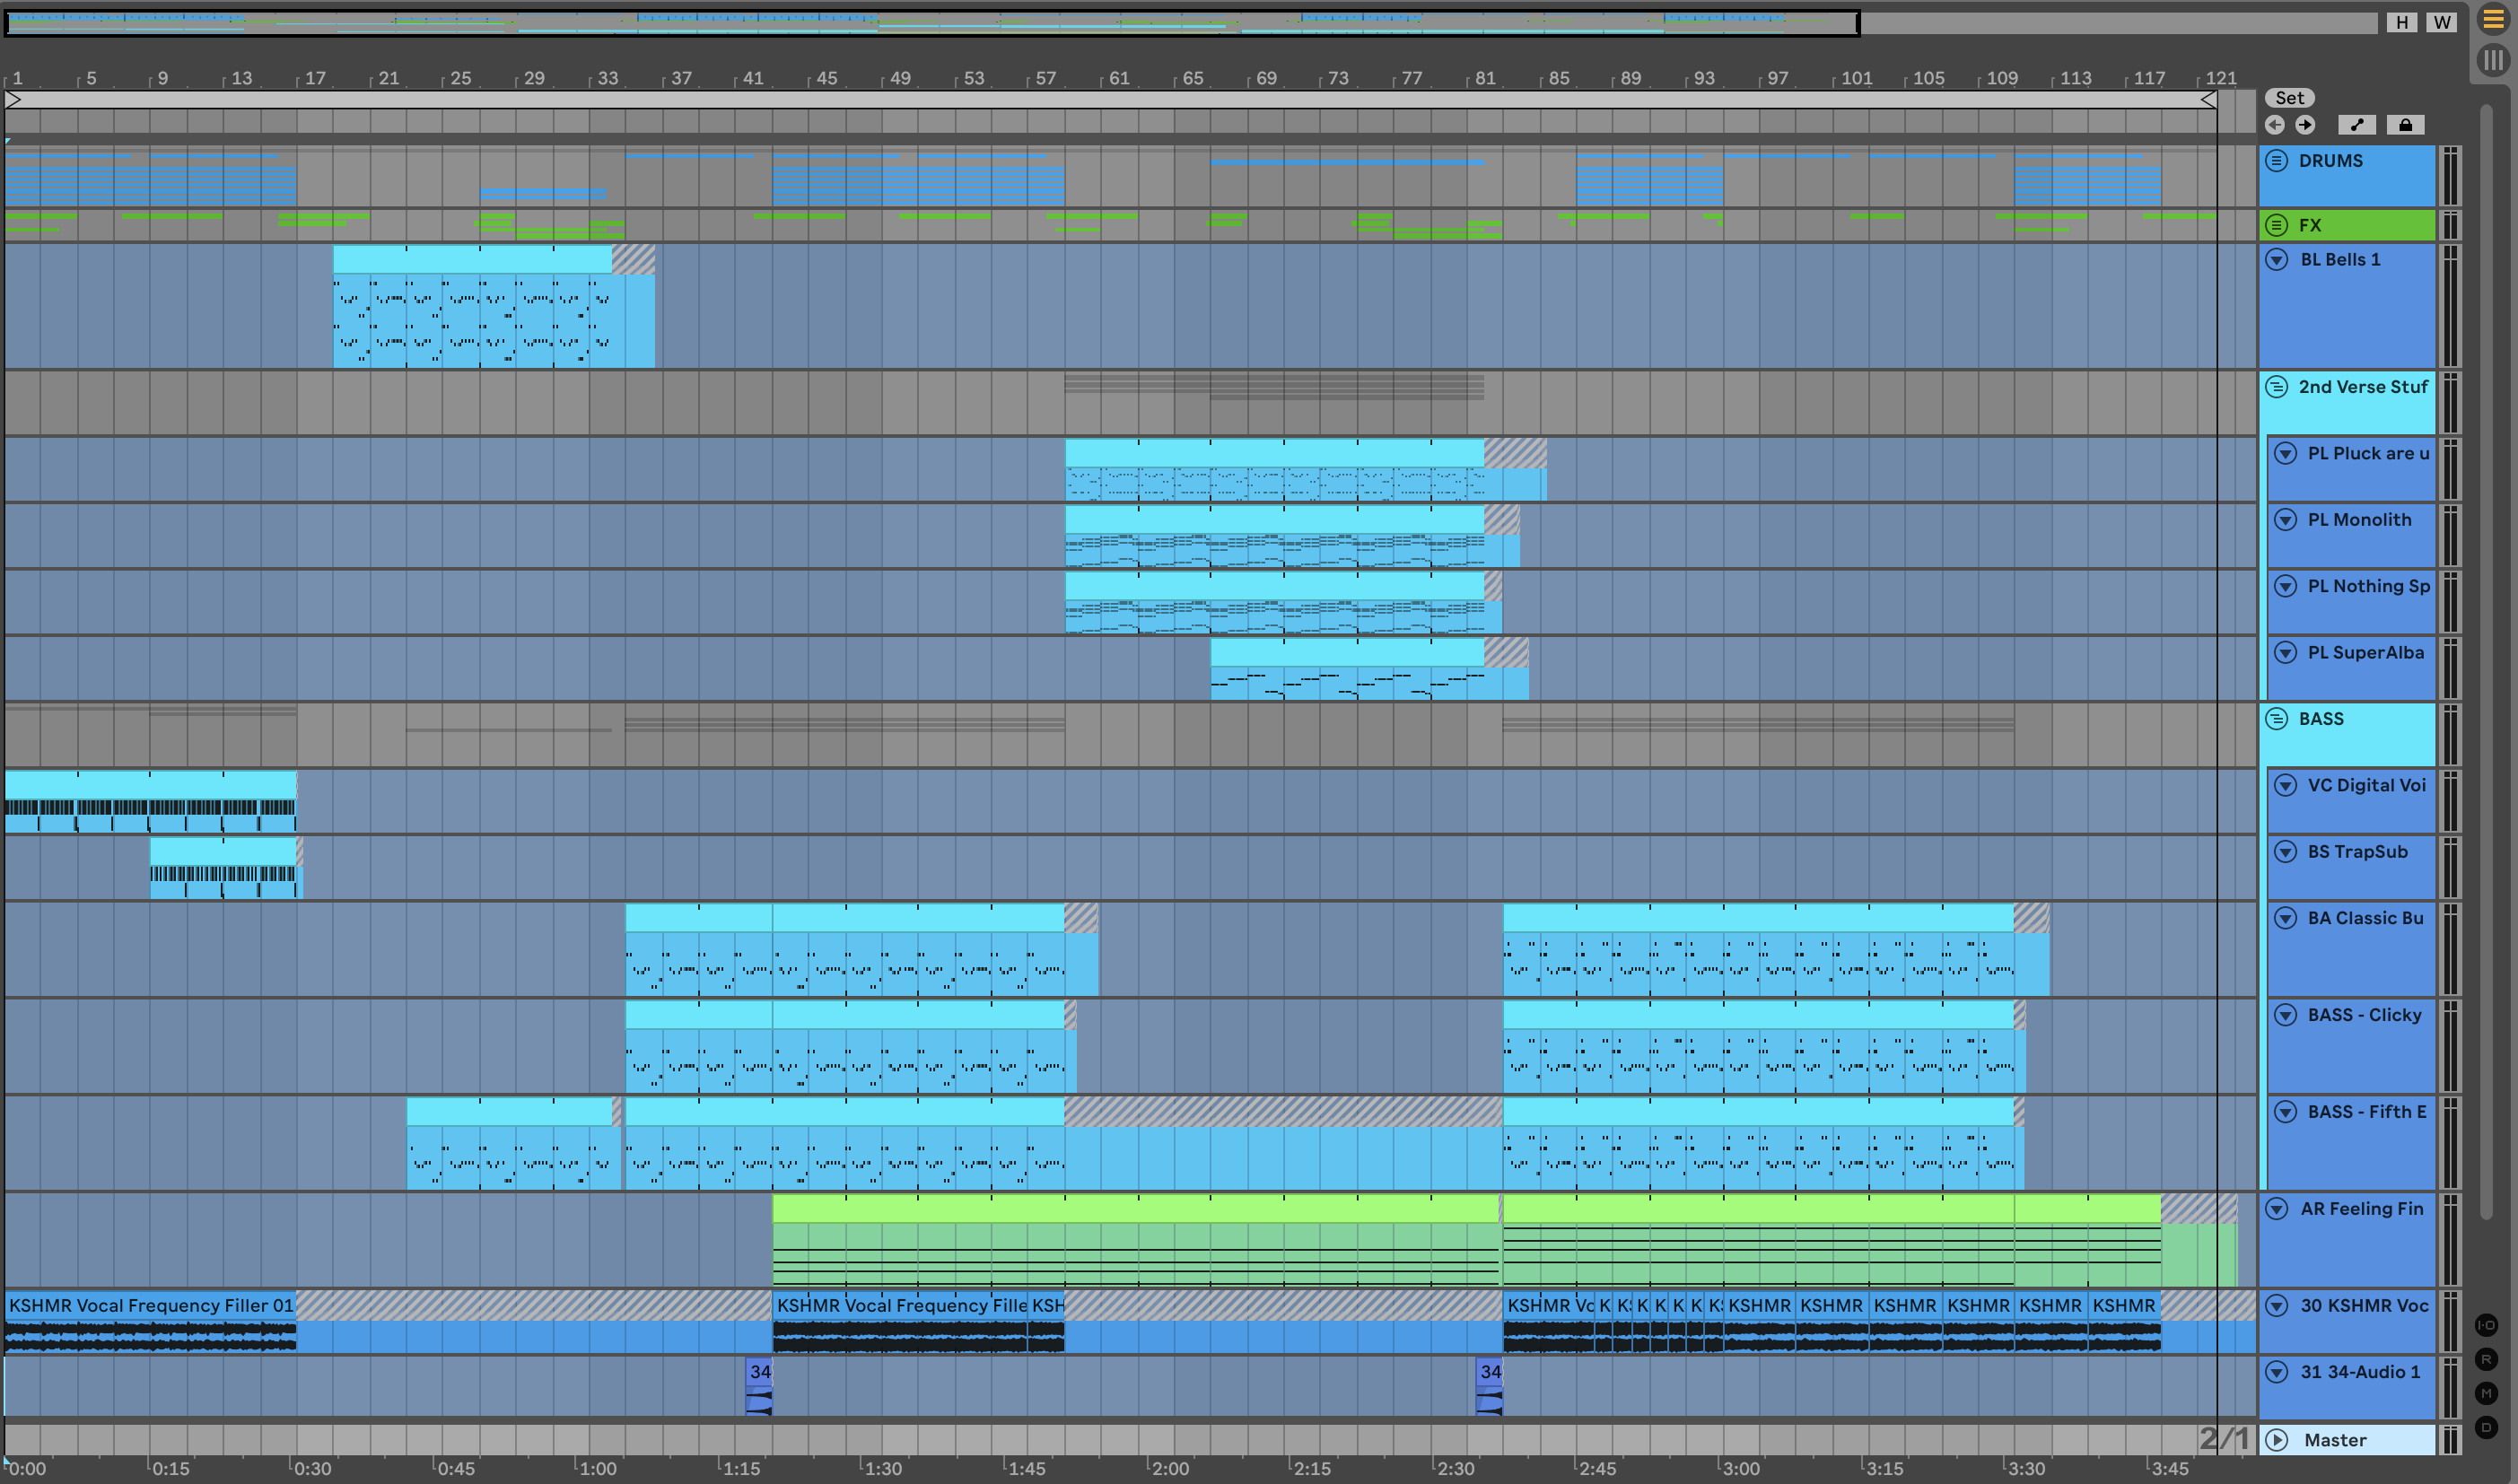
Task: Expand the Master track
Action: tap(2277, 1440)
